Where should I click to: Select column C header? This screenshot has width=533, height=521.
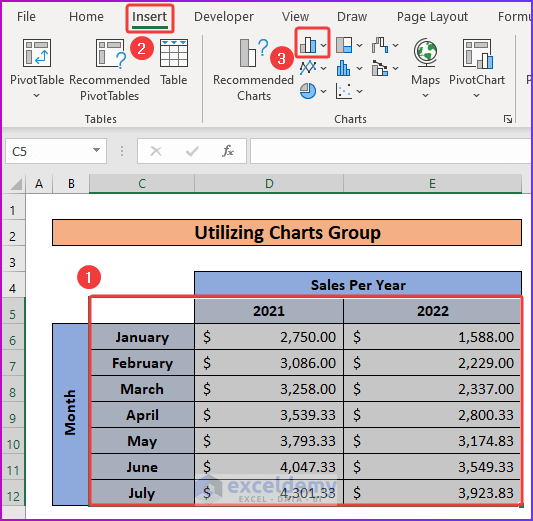point(142,184)
